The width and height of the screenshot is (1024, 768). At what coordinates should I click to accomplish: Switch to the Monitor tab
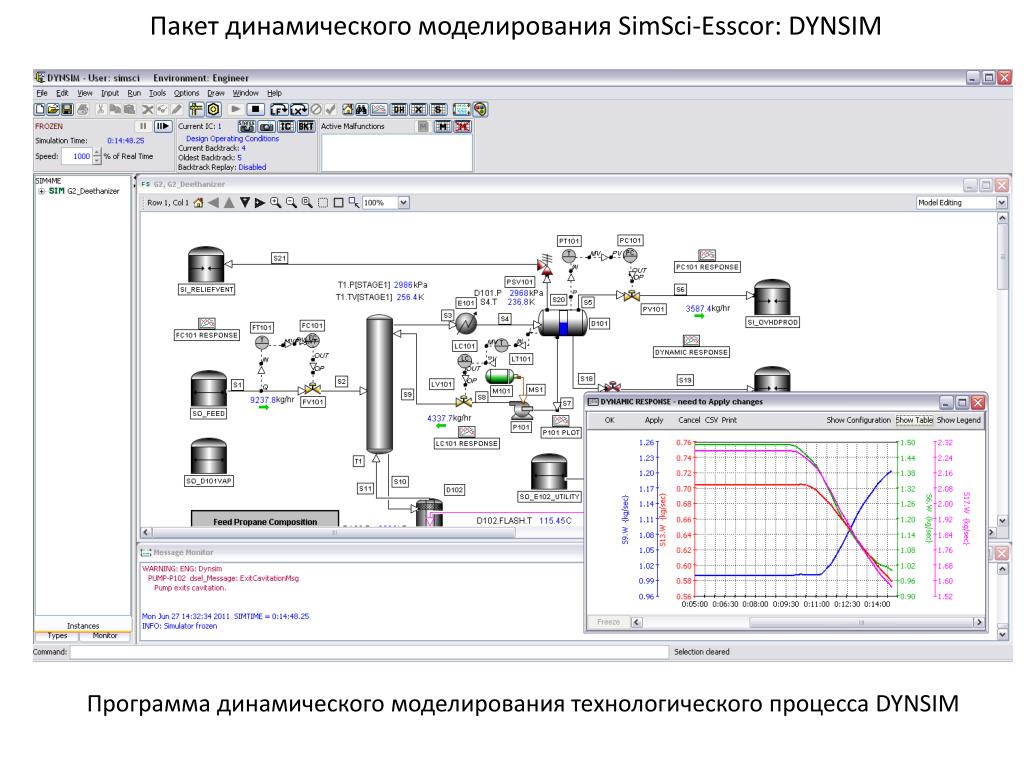pyautogui.click(x=105, y=635)
